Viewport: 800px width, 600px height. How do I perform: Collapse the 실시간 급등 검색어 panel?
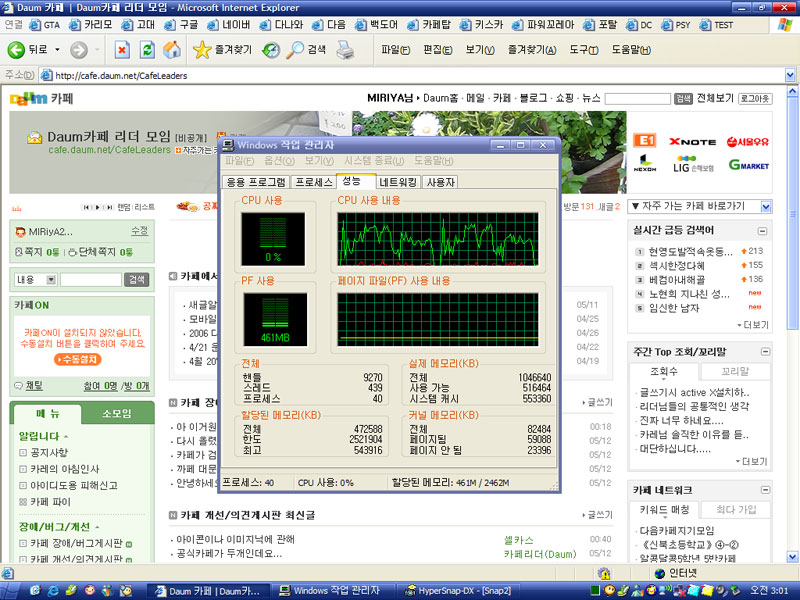pyautogui.click(x=765, y=230)
